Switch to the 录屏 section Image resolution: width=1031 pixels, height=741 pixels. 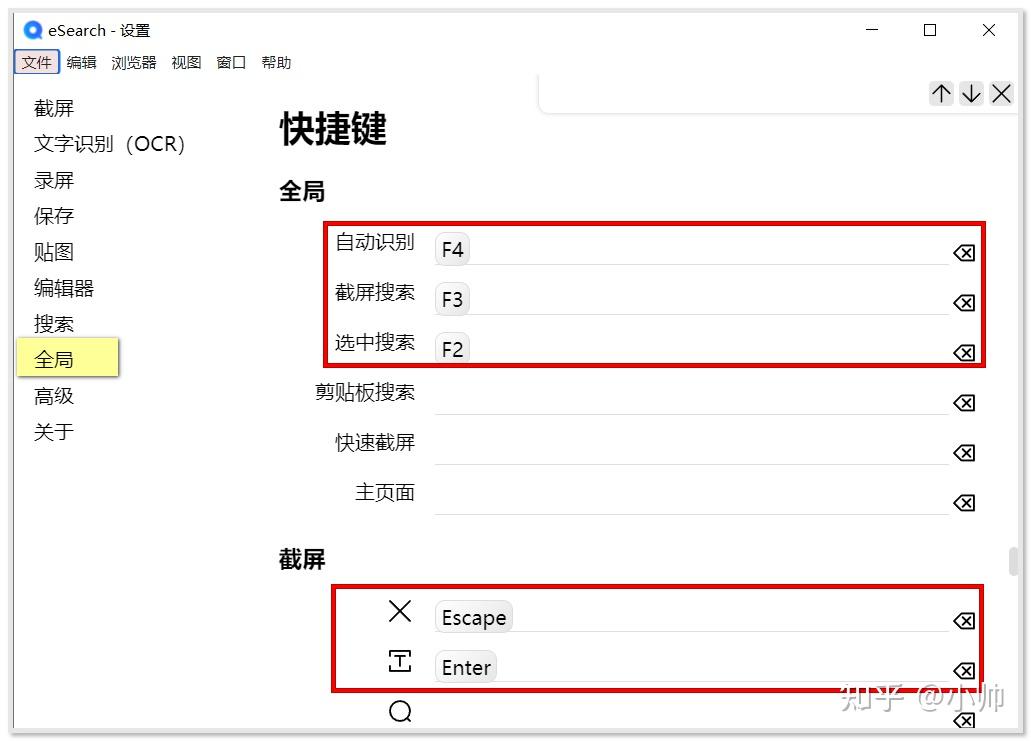54,180
